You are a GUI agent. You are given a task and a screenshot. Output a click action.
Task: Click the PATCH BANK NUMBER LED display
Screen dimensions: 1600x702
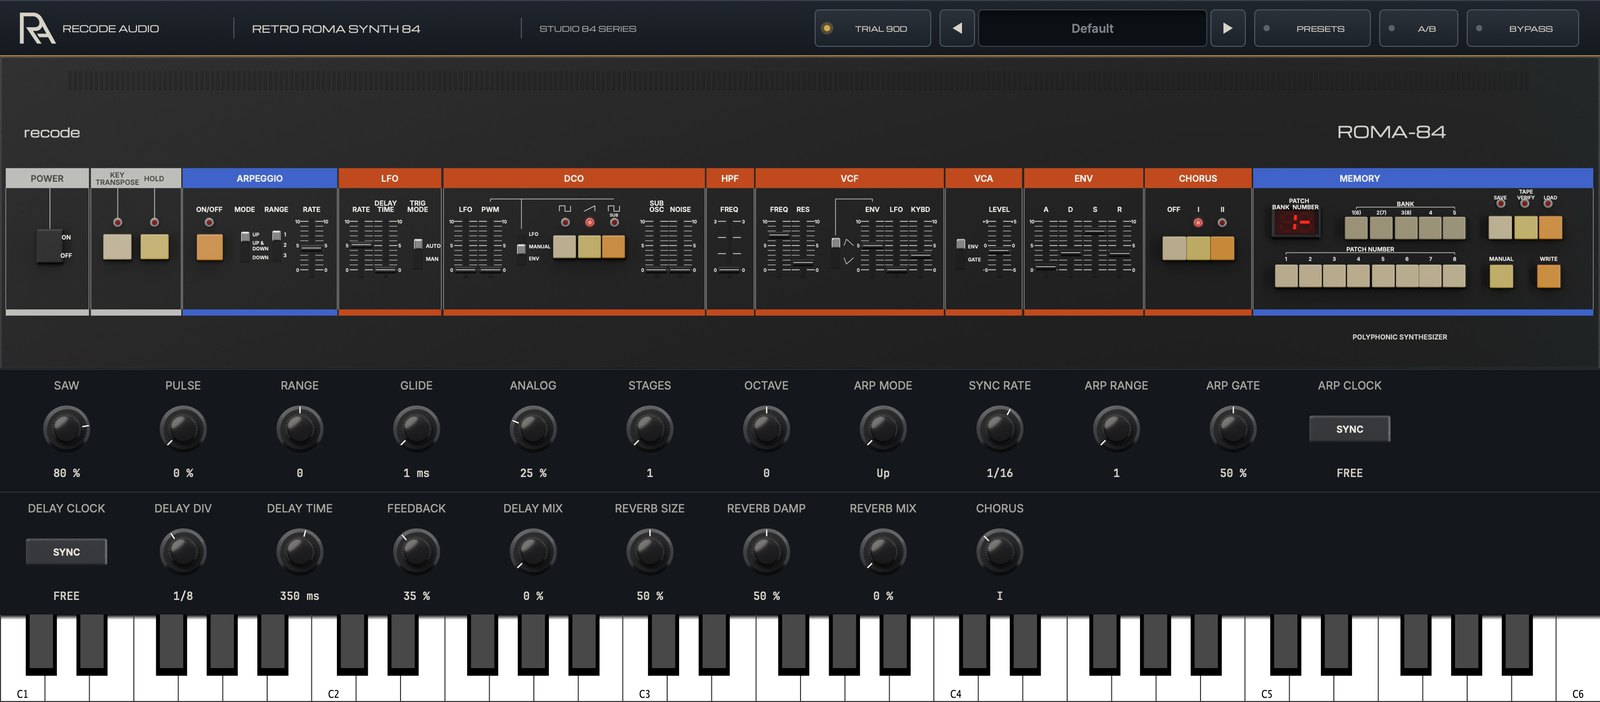pyautogui.click(x=1295, y=223)
